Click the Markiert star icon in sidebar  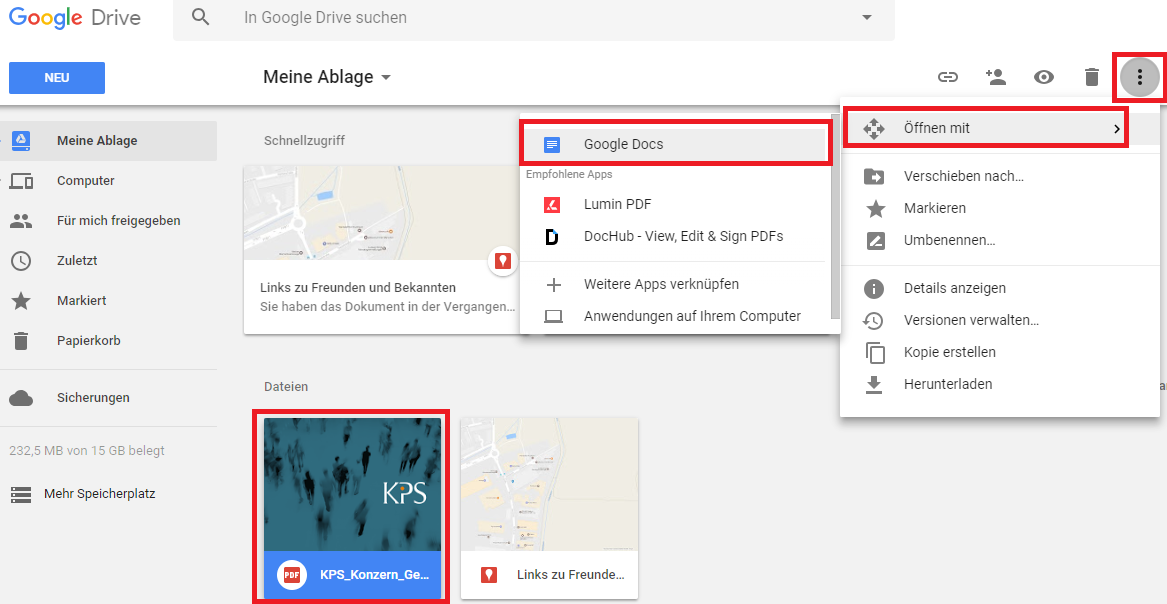tap(21, 301)
